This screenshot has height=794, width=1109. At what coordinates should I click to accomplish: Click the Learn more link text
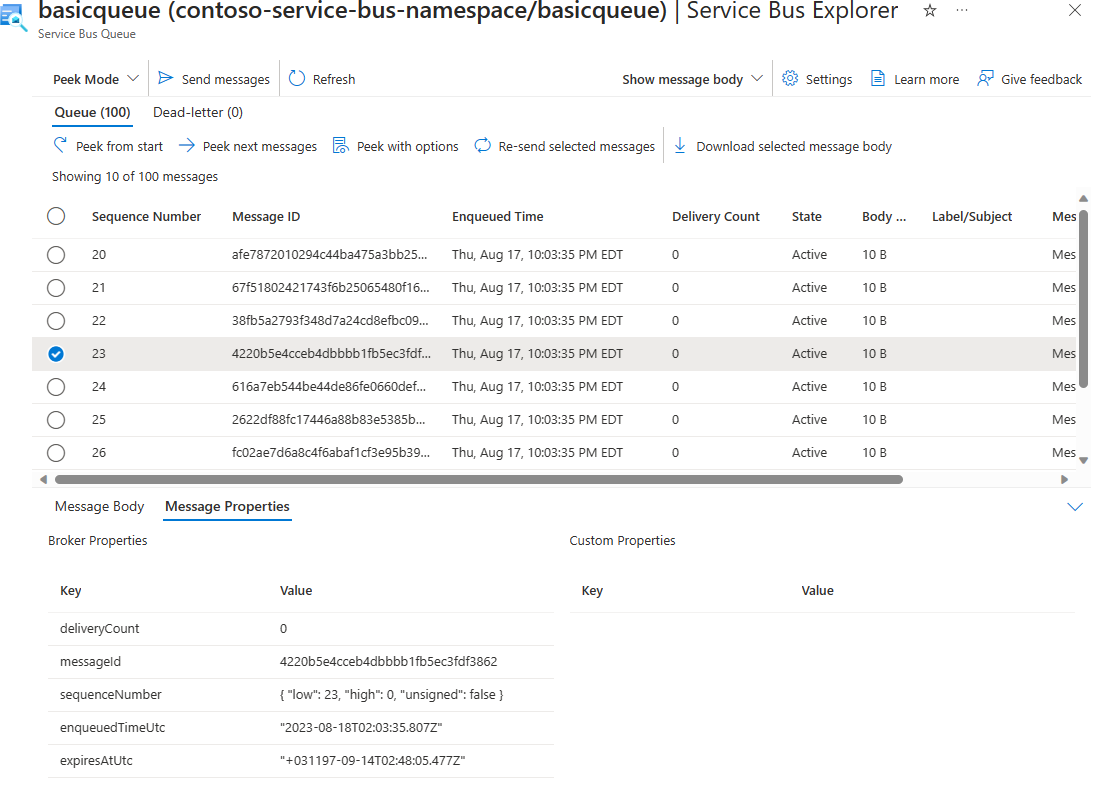click(927, 79)
